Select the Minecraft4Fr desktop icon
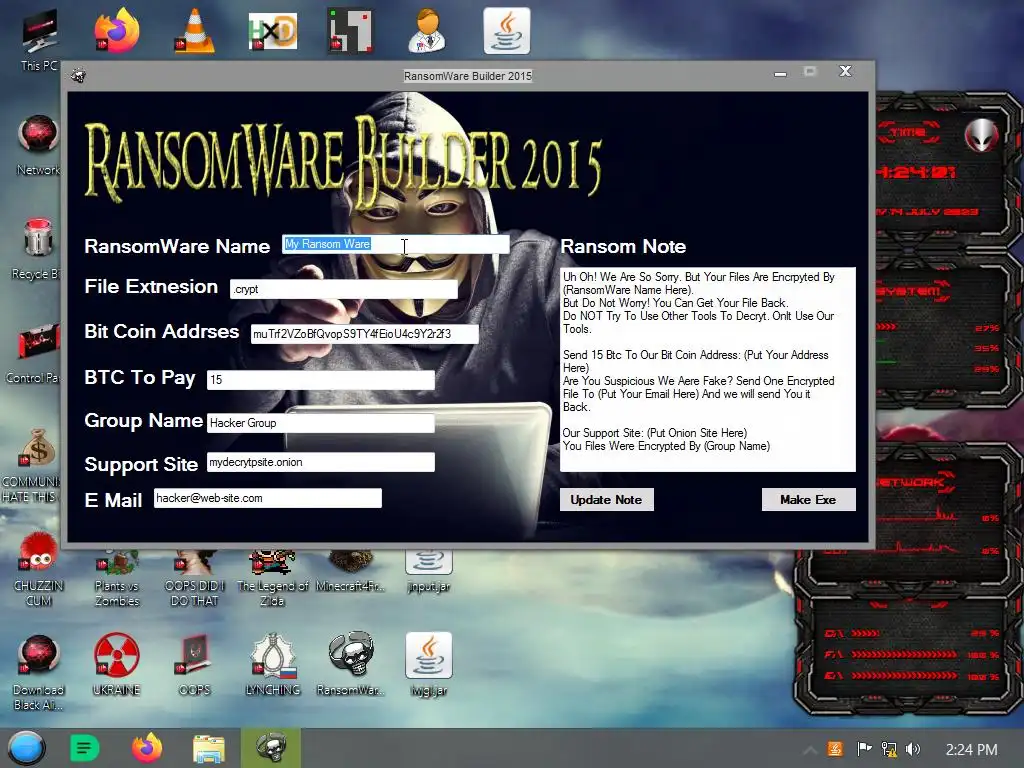1024x768 pixels. click(x=351, y=572)
